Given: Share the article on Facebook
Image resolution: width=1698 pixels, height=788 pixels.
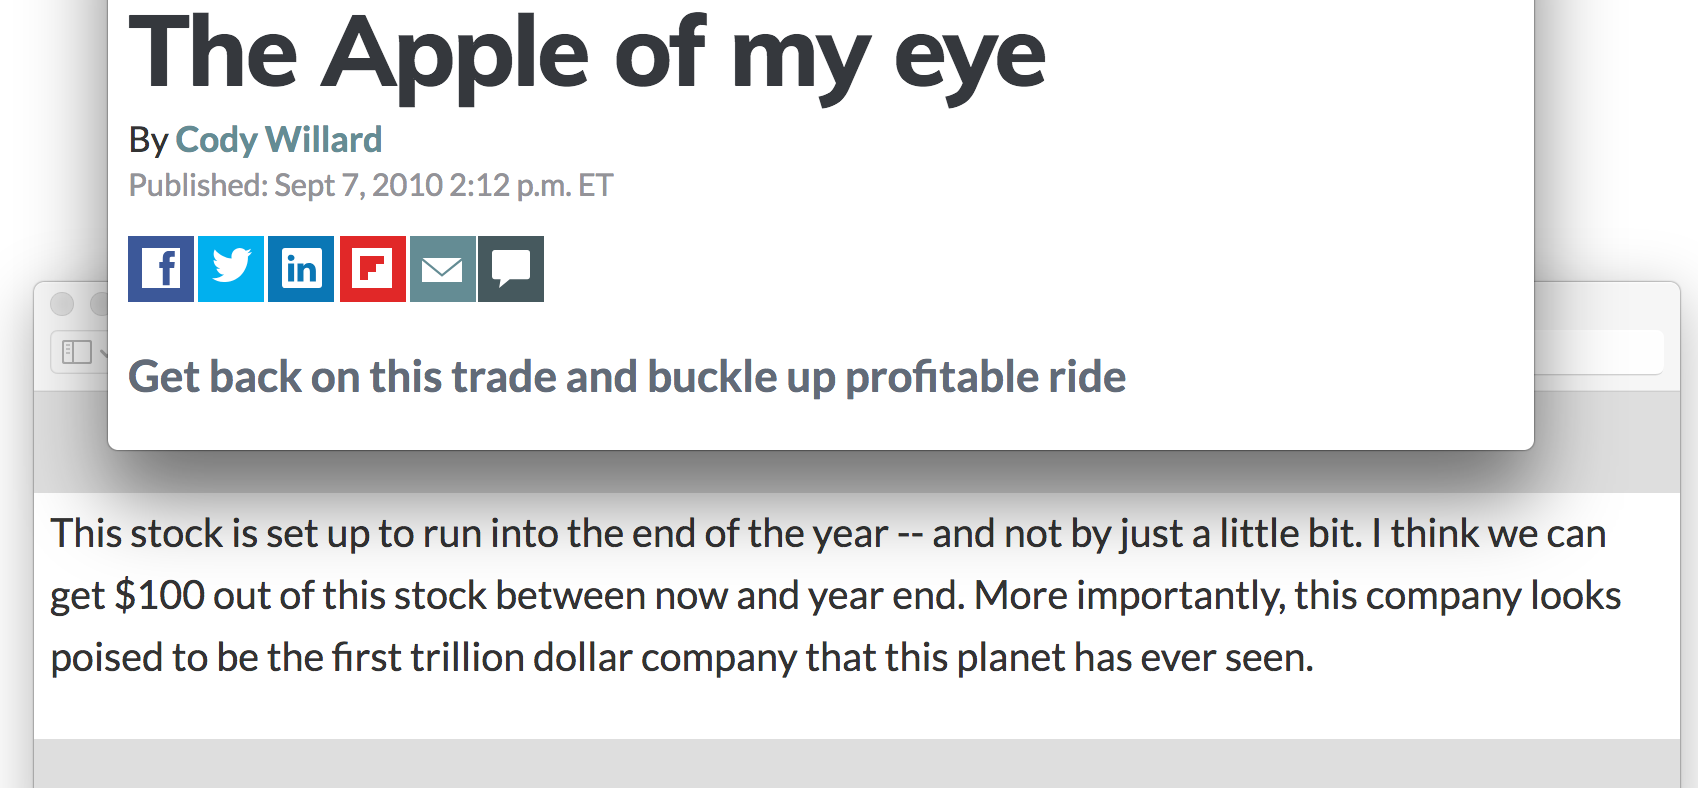Looking at the screenshot, I should point(161,269).
